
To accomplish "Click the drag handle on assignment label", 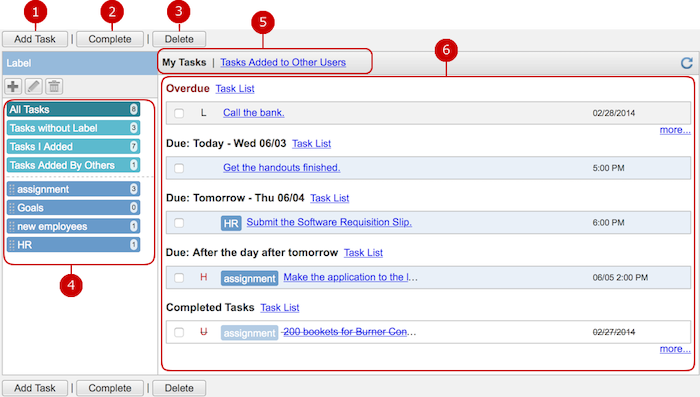I will click(12, 189).
